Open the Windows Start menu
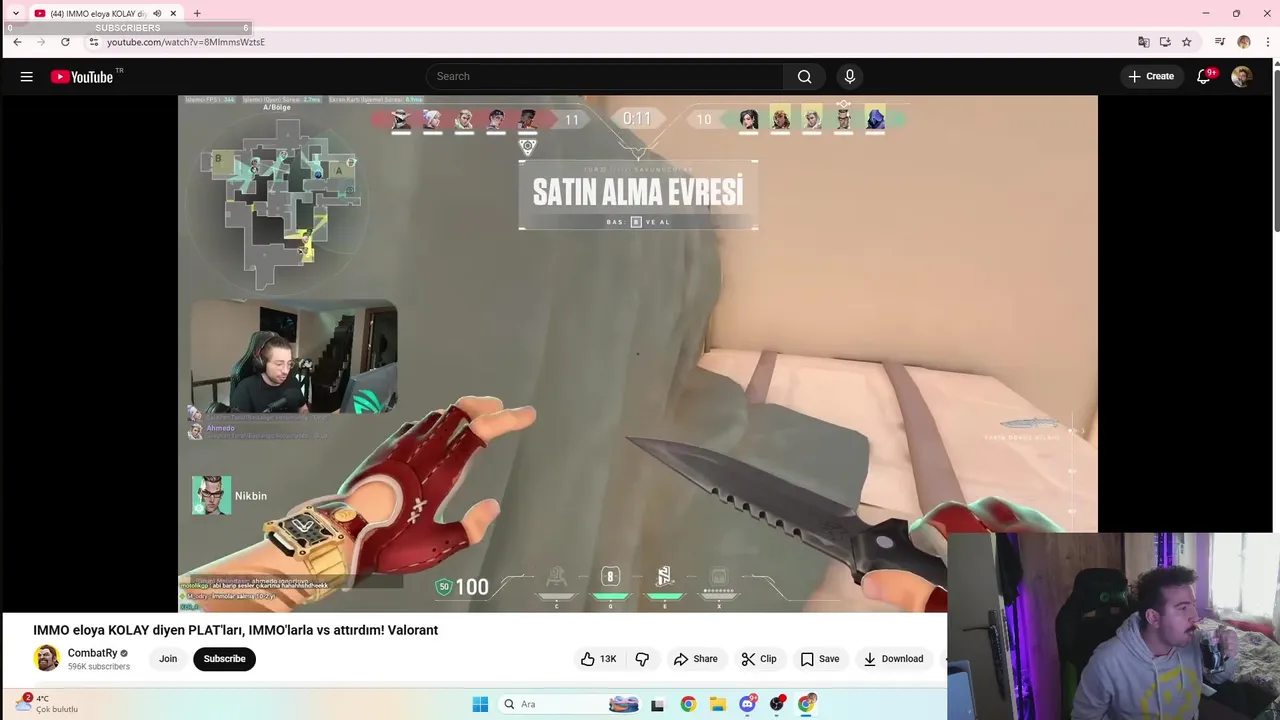Viewport: 1280px width, 720px height. [x=480, y=704]
